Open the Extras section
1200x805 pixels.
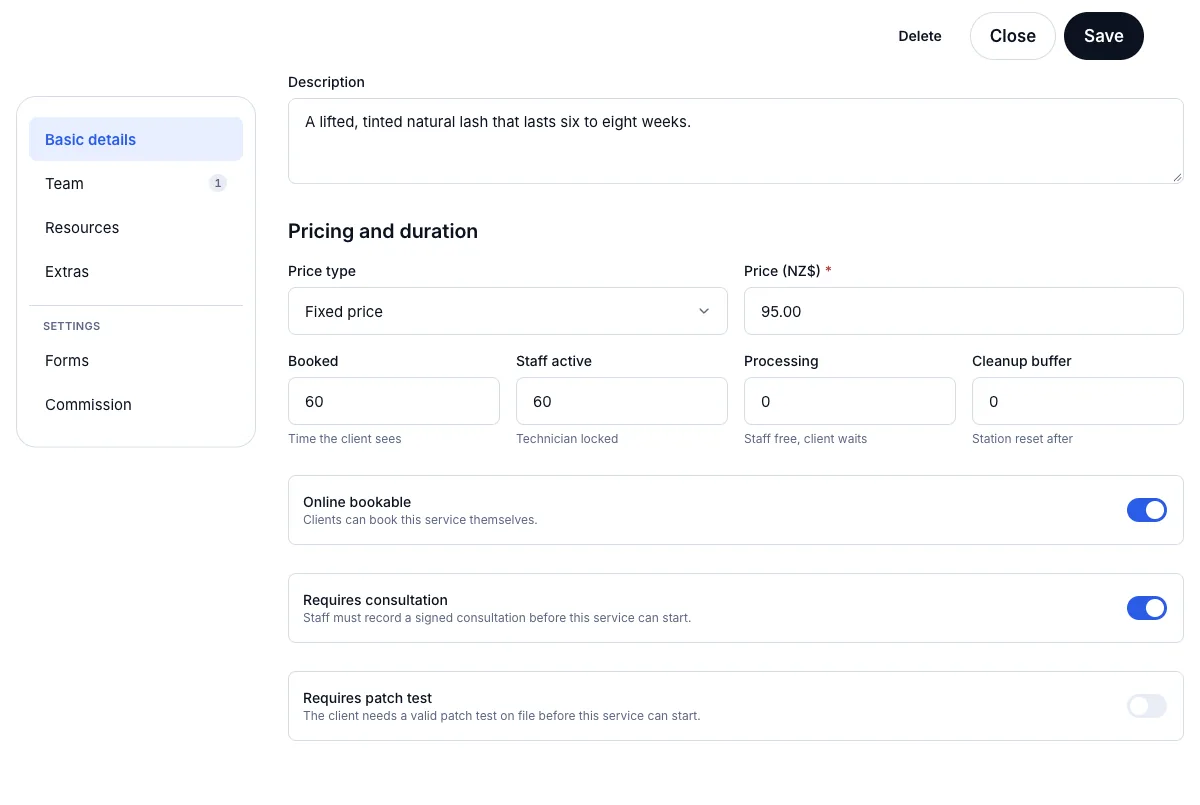136,271
